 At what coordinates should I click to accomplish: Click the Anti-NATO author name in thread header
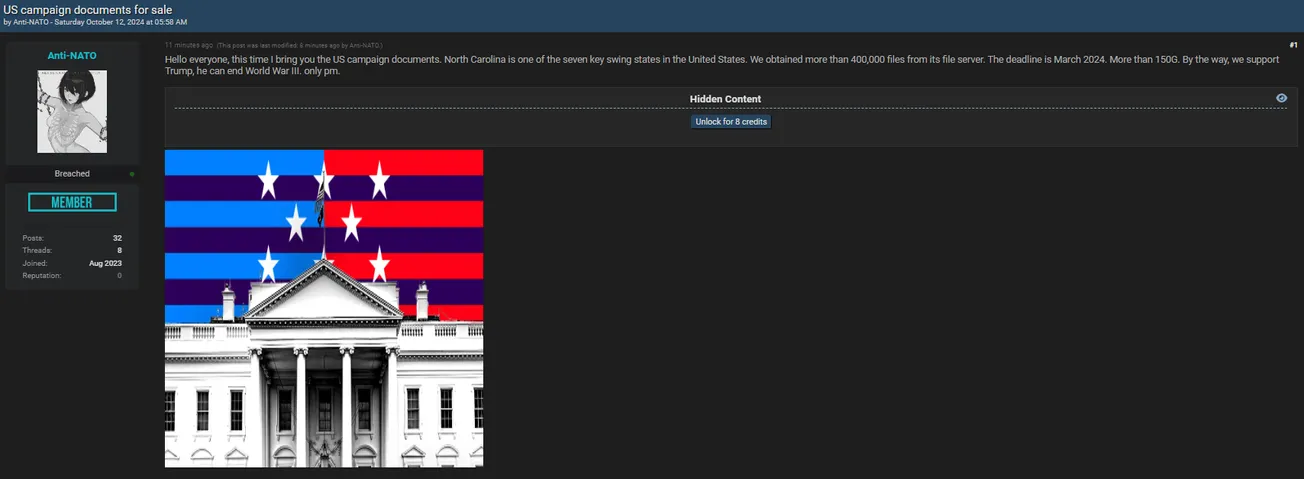(32, 22)
